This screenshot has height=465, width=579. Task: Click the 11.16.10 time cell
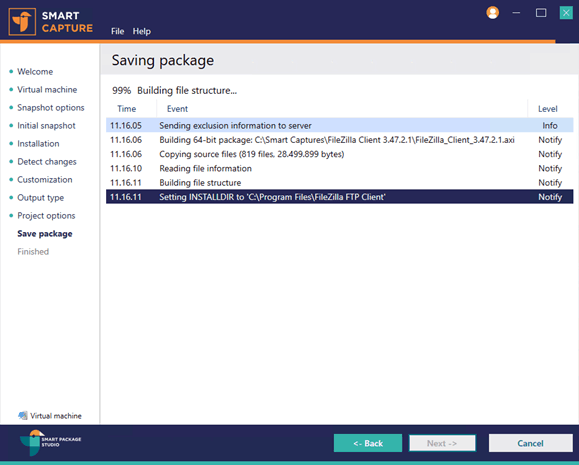[x=126, y=168]
